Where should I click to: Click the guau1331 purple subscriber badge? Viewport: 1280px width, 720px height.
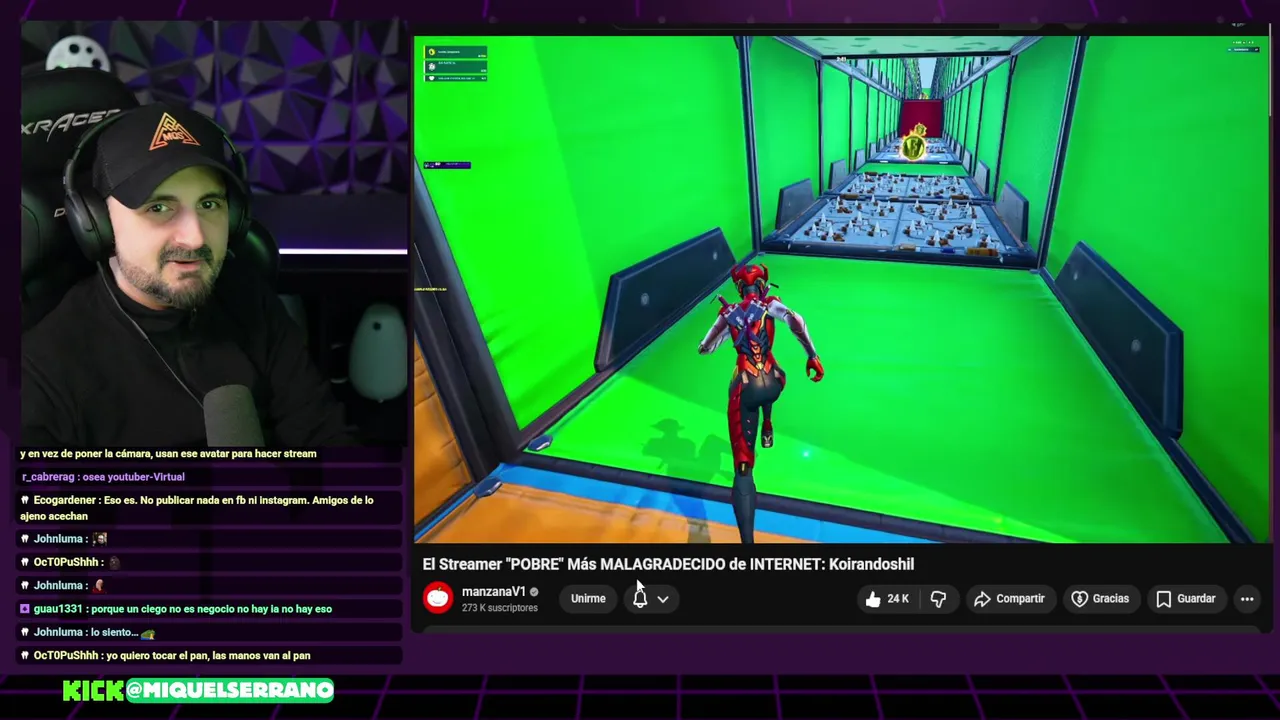tap(26, 609)
